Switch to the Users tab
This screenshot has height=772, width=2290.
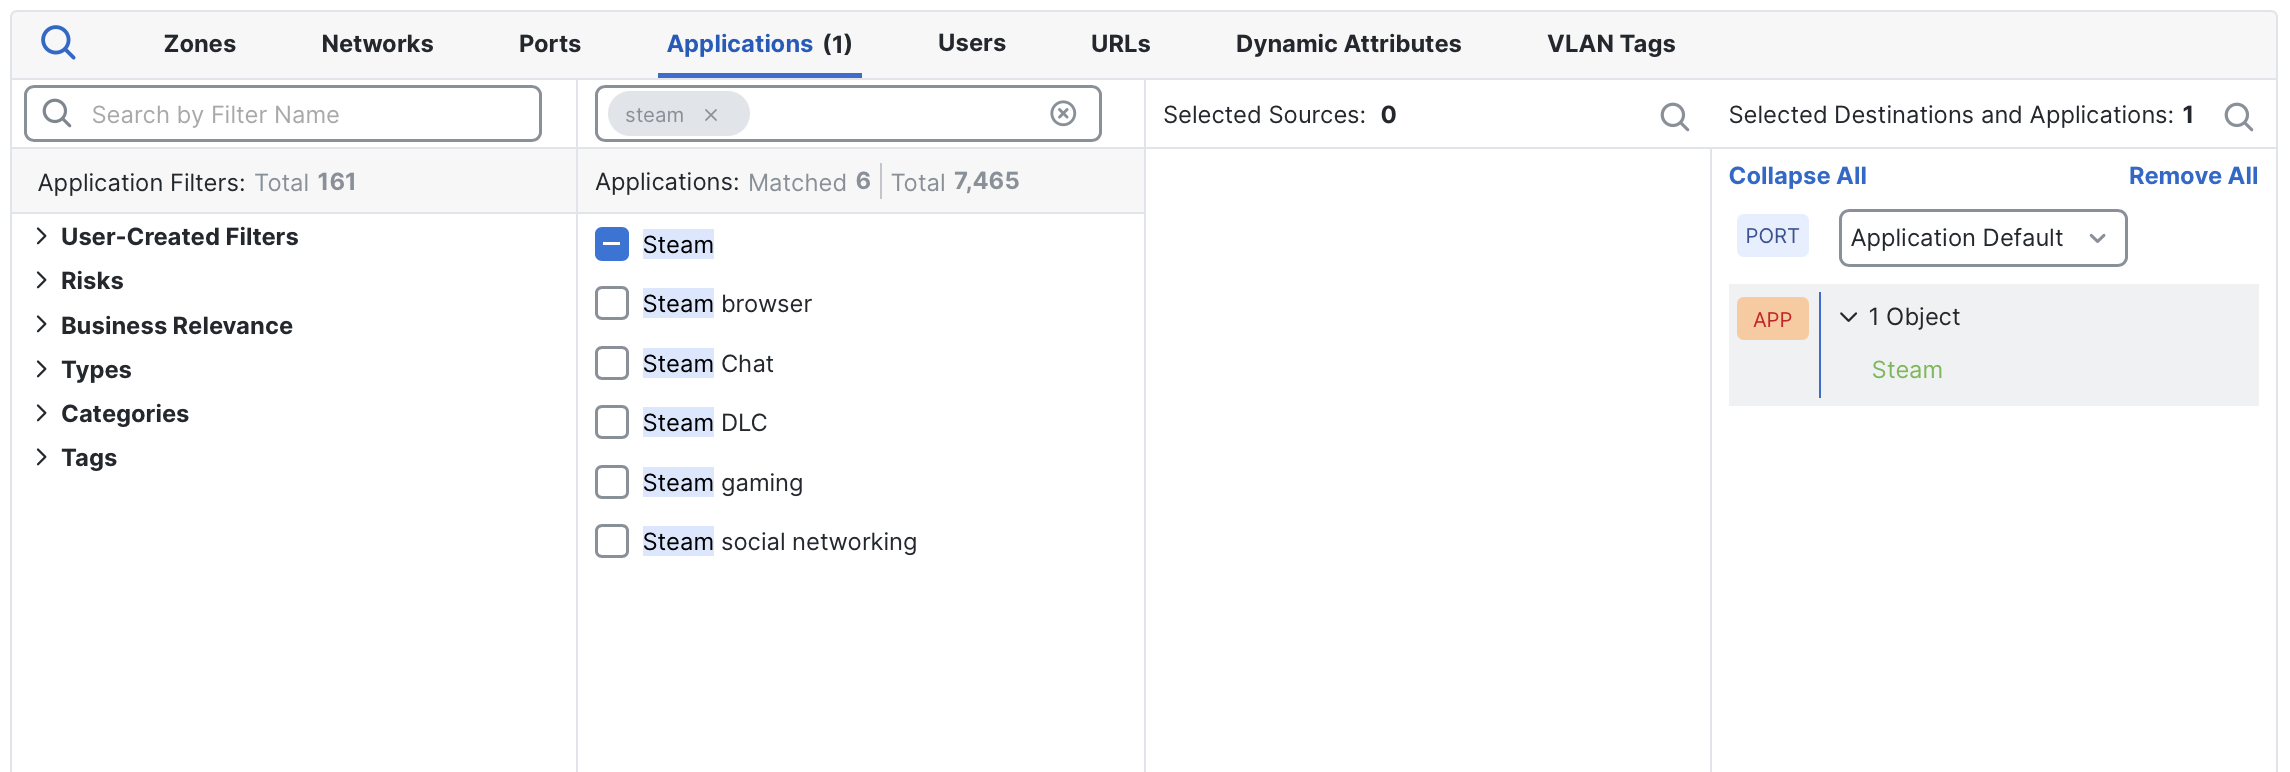[x=972, y=43]
